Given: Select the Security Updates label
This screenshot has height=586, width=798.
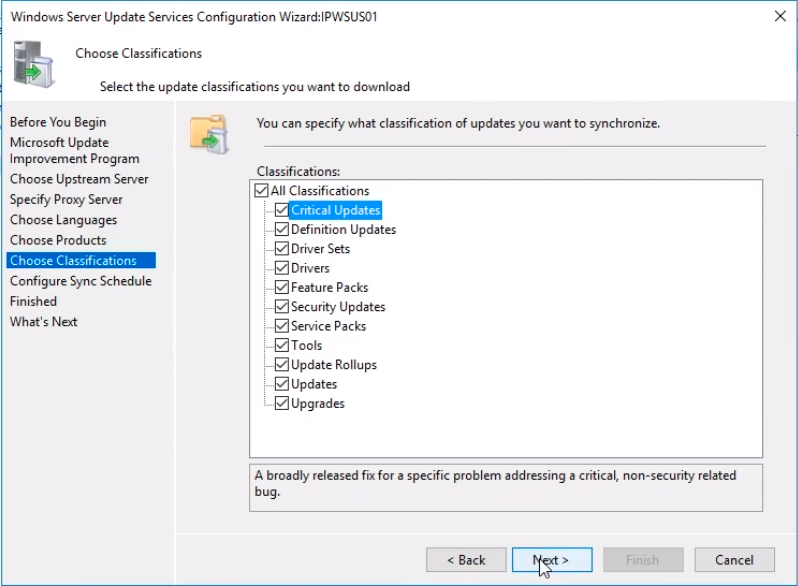Looking at the screenshot, I should point(338,307).
